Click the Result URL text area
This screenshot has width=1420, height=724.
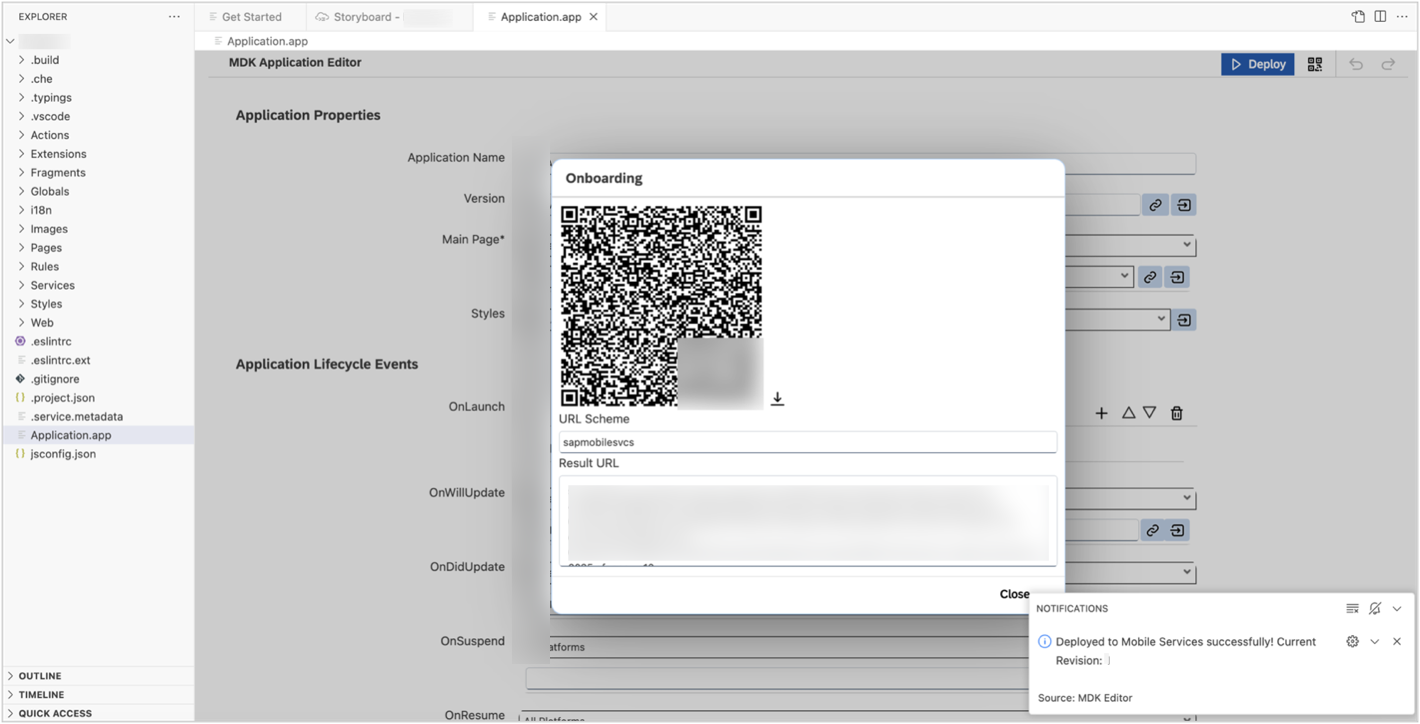(808, 521)
